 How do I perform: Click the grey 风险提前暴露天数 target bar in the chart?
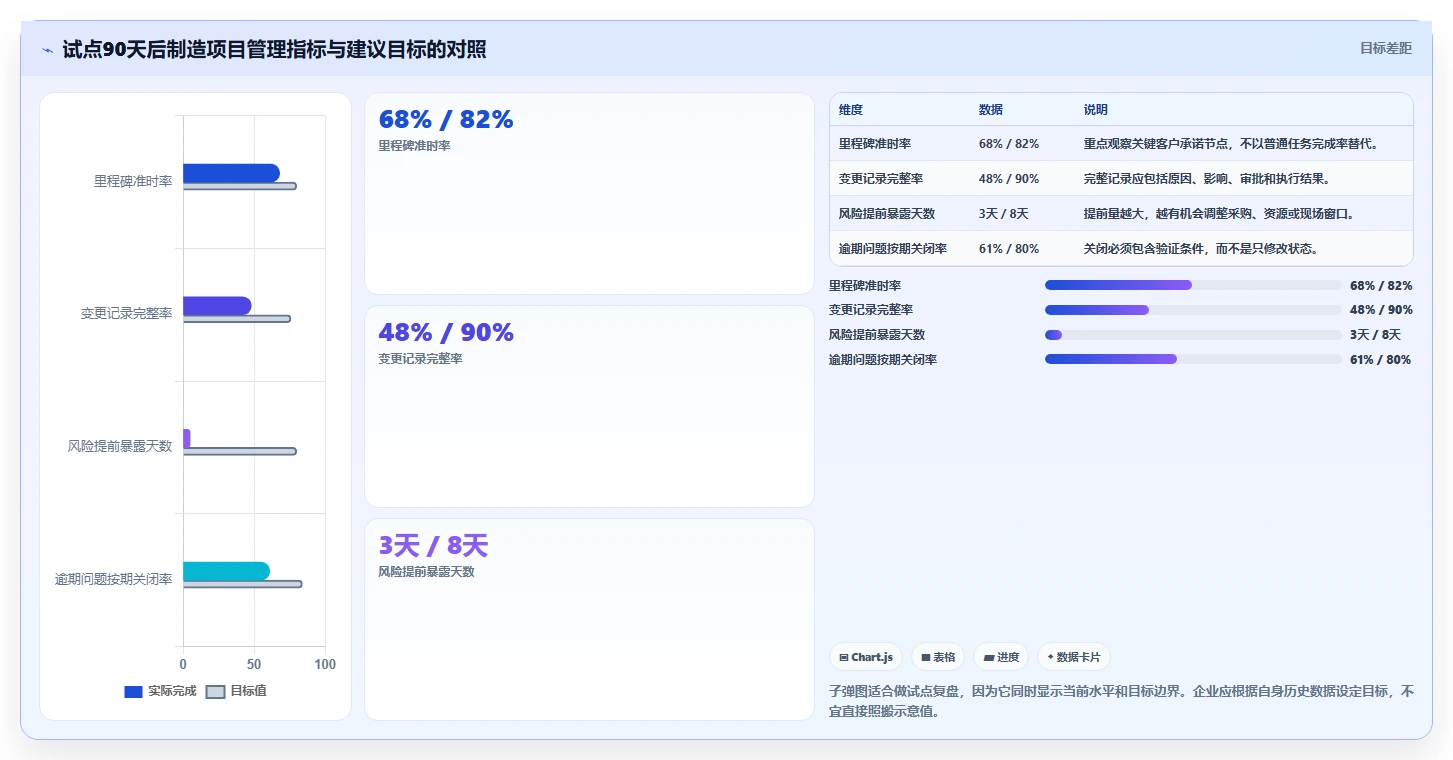pyautogui.click(x=240, y=451)
